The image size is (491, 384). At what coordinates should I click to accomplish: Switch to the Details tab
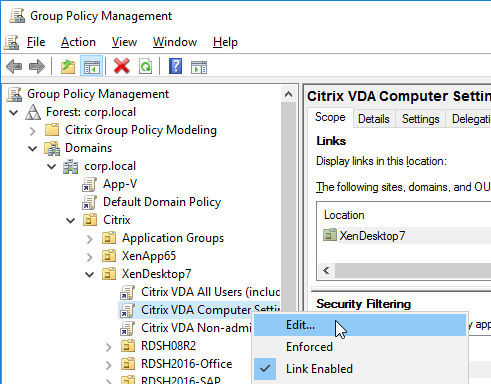pos(374,119)
